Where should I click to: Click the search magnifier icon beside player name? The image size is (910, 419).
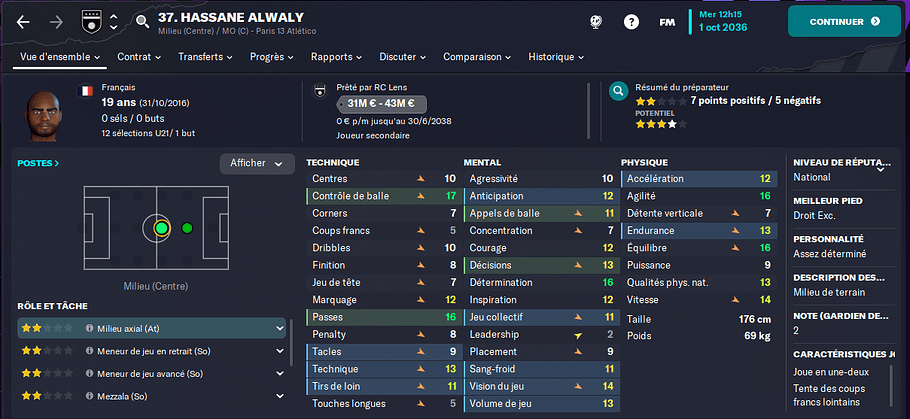(x=142, y=22)
